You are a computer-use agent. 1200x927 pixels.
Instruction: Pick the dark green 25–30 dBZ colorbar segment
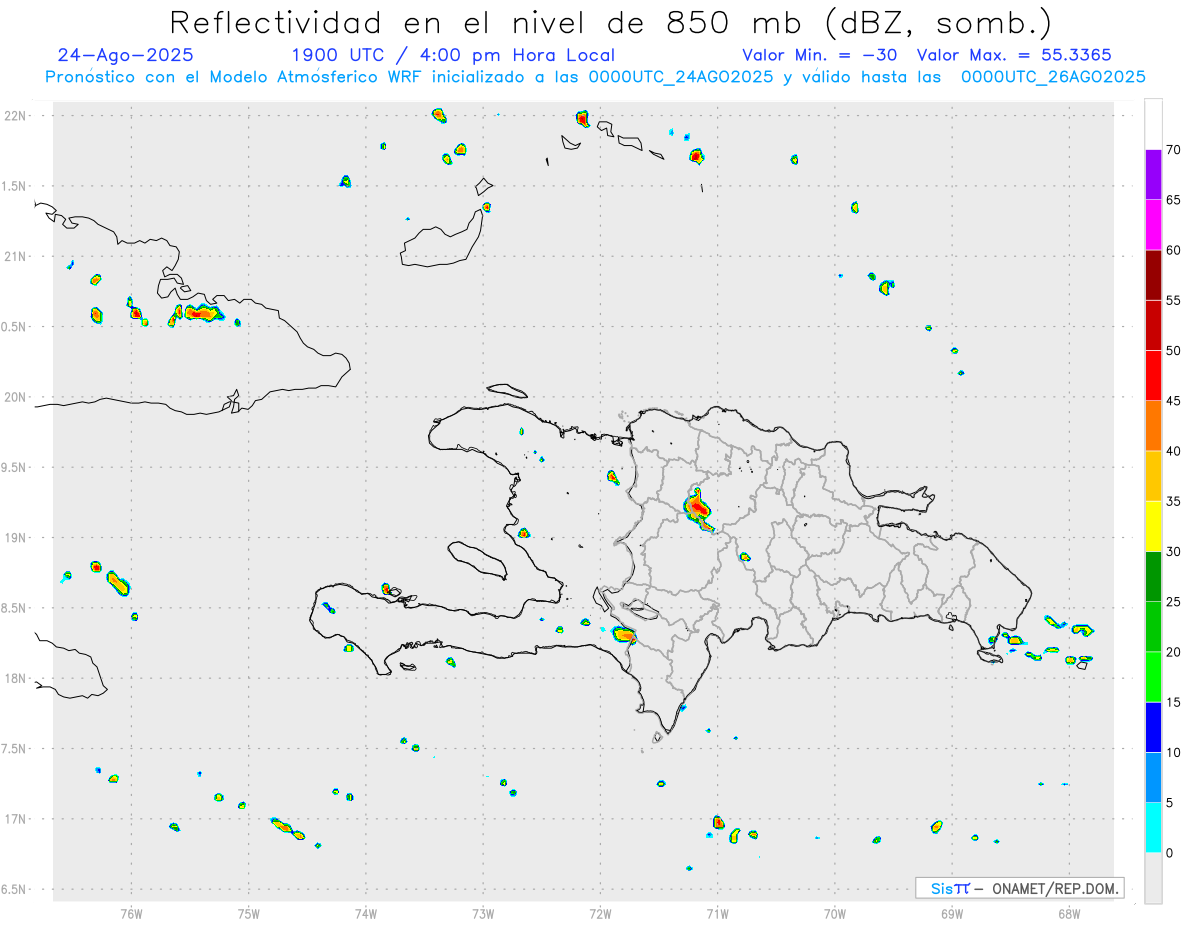[1153, 577]
